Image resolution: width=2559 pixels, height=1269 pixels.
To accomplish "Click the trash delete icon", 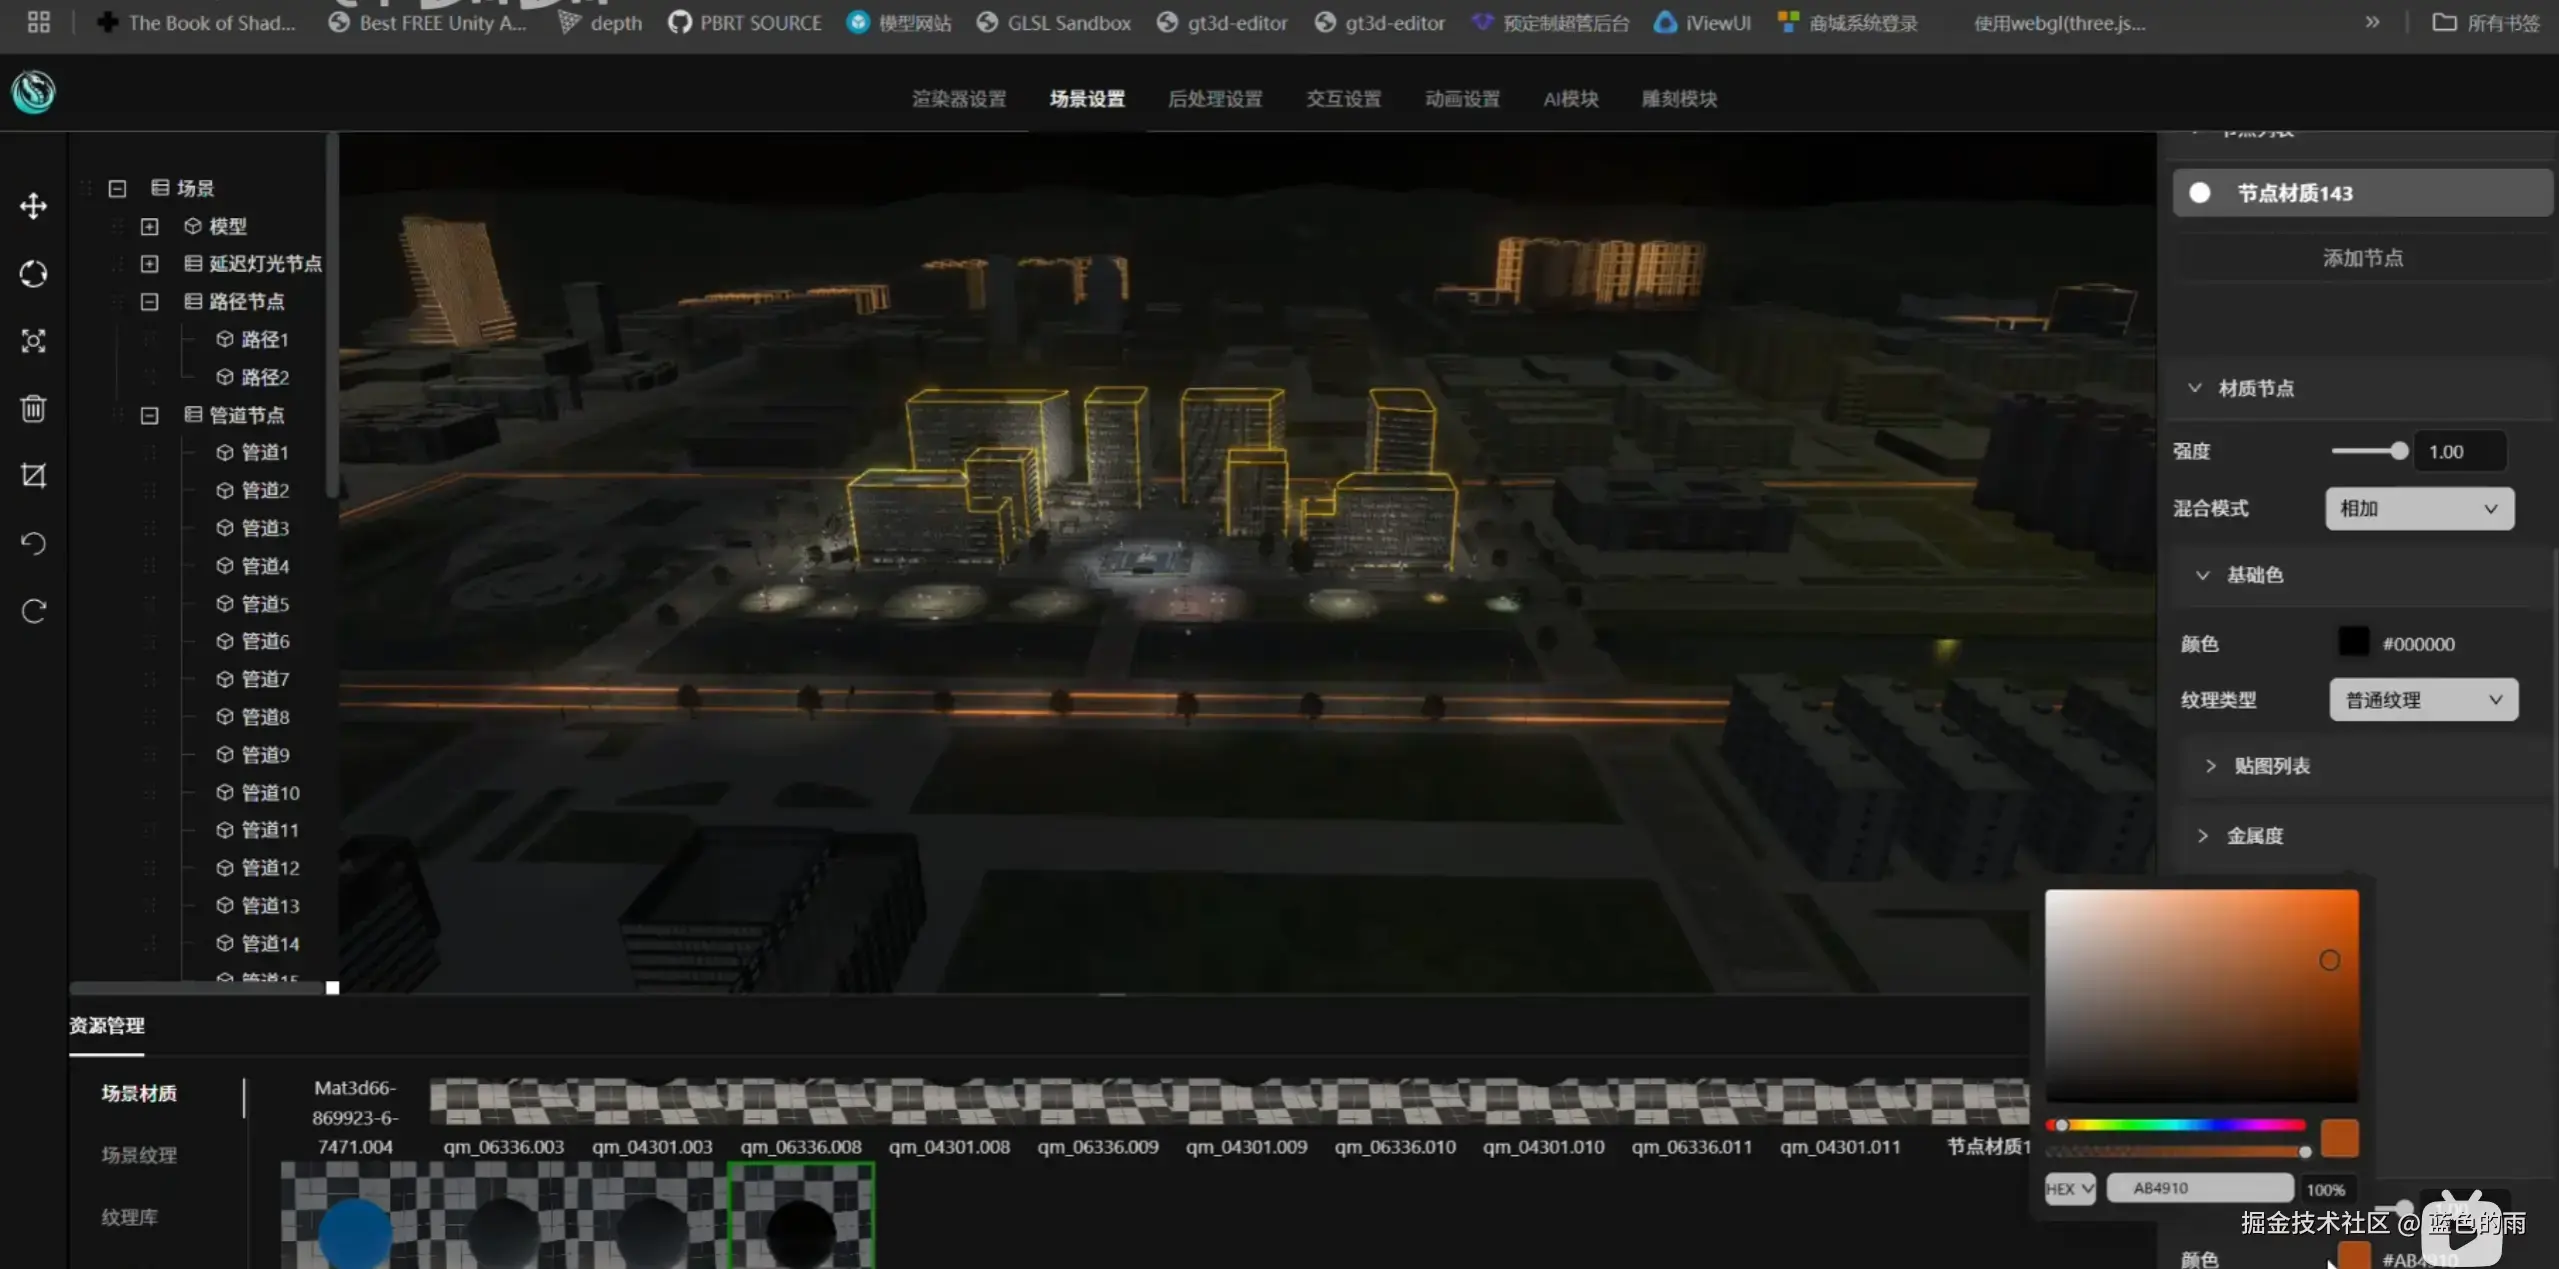I will pos(33,408).
